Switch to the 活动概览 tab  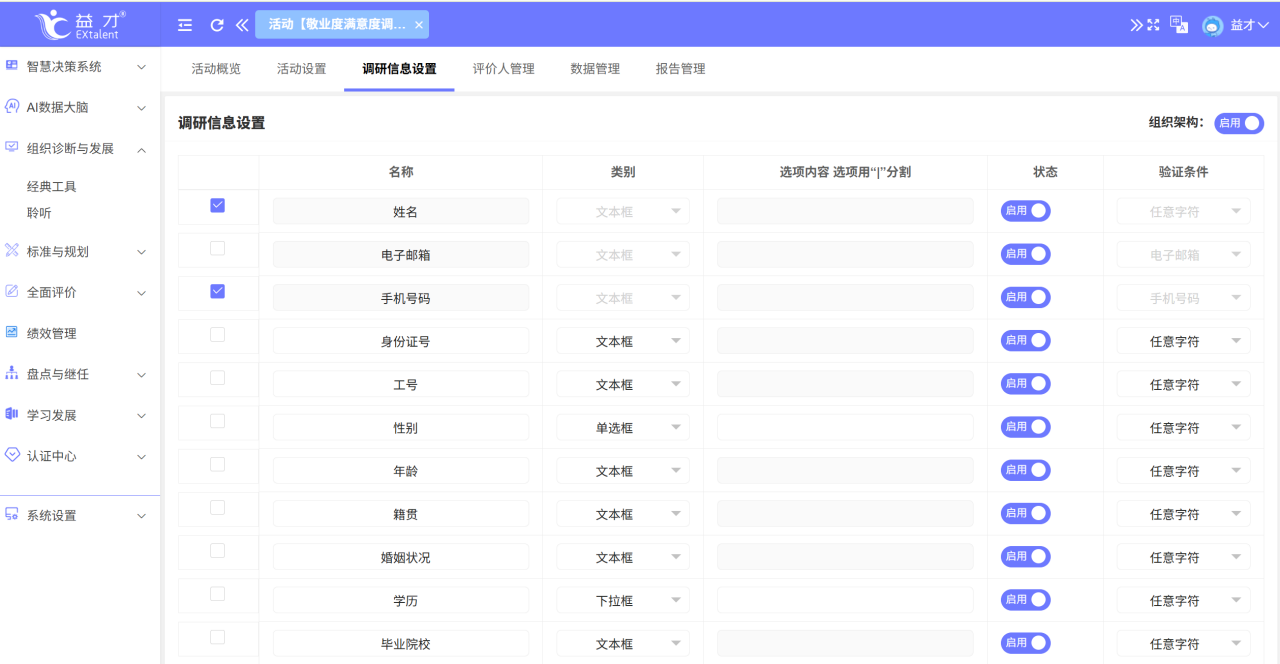[216, 69]
